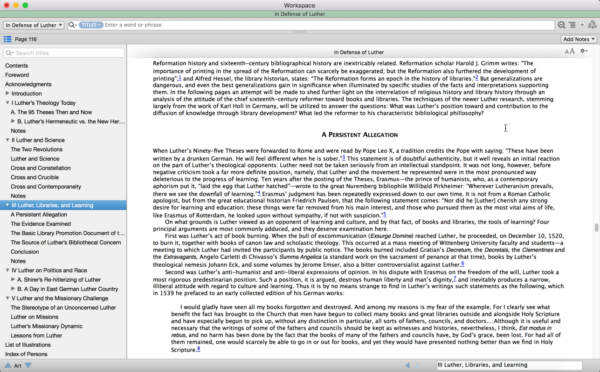Open the In Defense of Luther module dropdown
Screen dimensions: 600x372
34,25
